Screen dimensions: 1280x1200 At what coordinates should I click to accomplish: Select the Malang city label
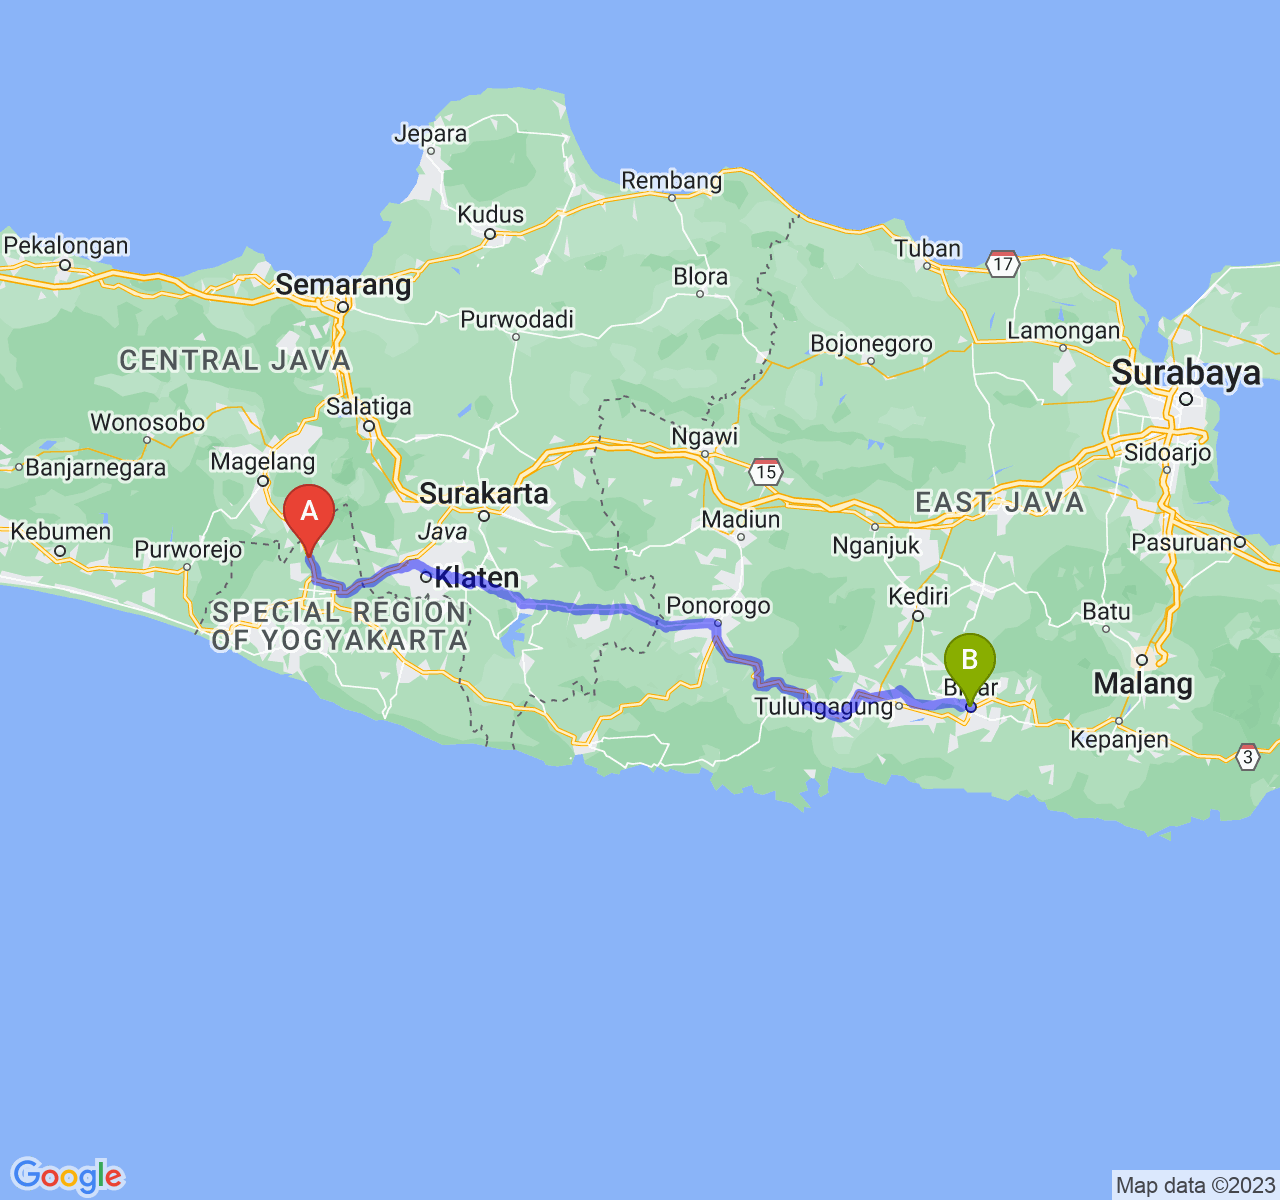(x=1143, y=684)
